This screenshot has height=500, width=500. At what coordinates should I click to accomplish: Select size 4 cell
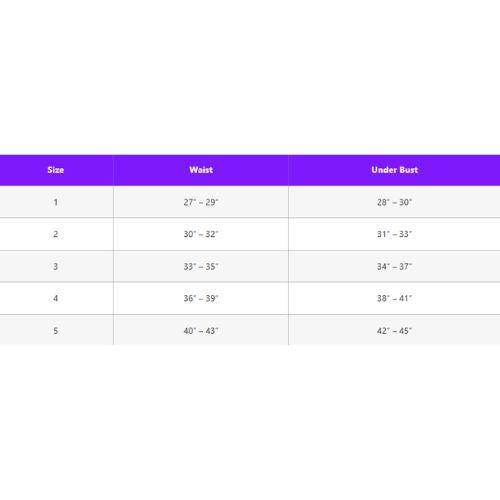(x=56, y=298)
